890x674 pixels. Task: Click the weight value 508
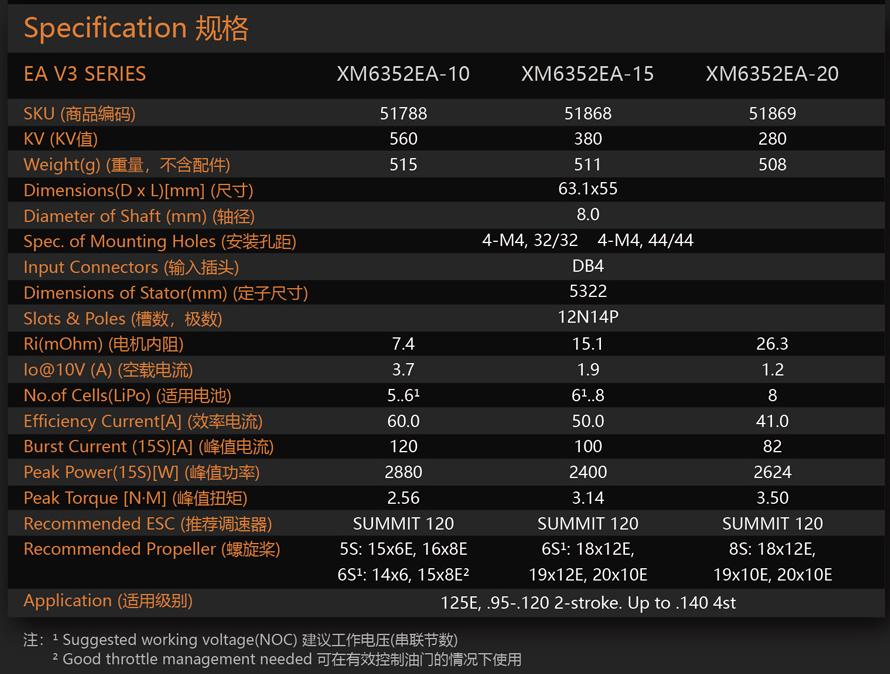click(x=772, y=164)
